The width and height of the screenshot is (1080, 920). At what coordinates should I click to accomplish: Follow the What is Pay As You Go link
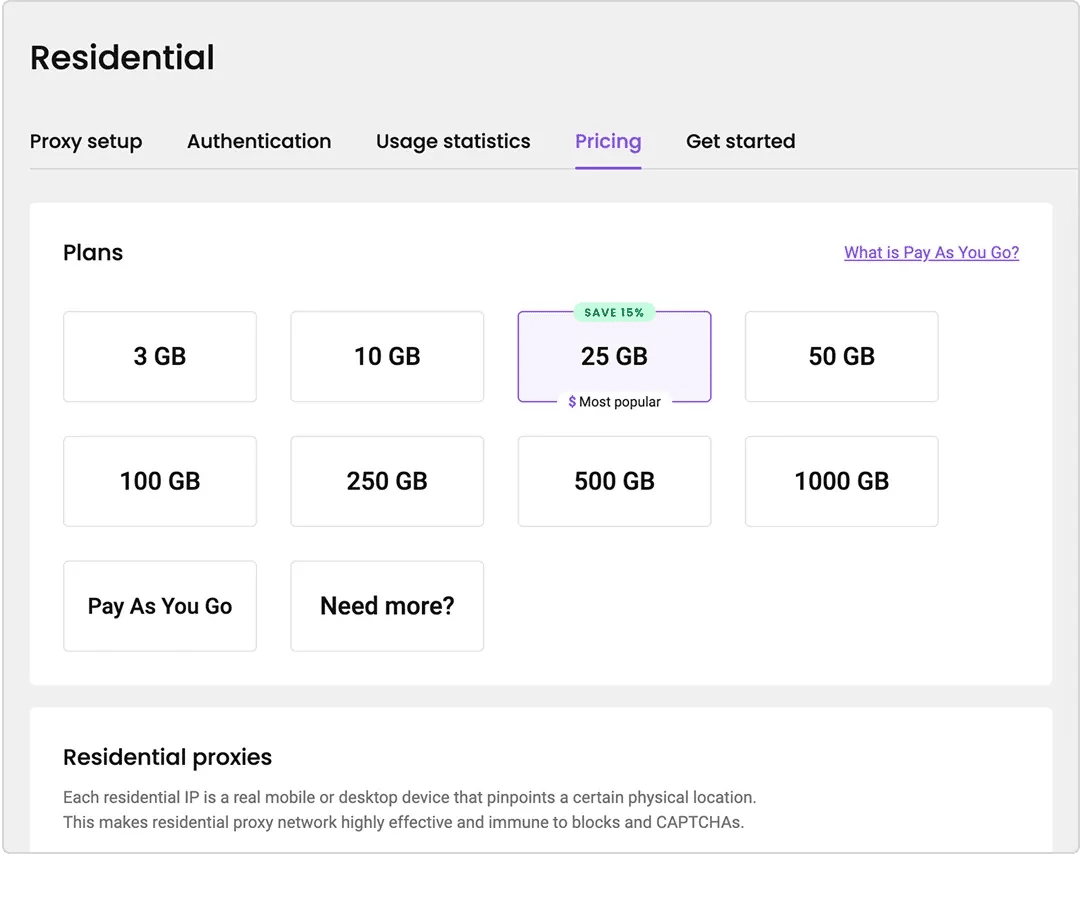pos(931,253)
